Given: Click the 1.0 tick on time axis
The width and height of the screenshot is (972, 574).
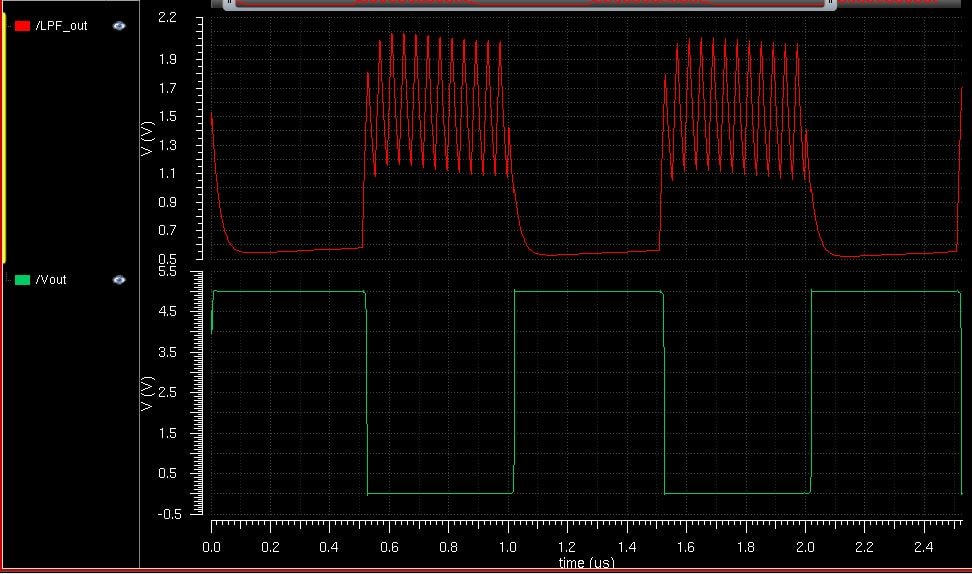Looking at the screenshot, I should pyautogui.click(x=508, y=548).
